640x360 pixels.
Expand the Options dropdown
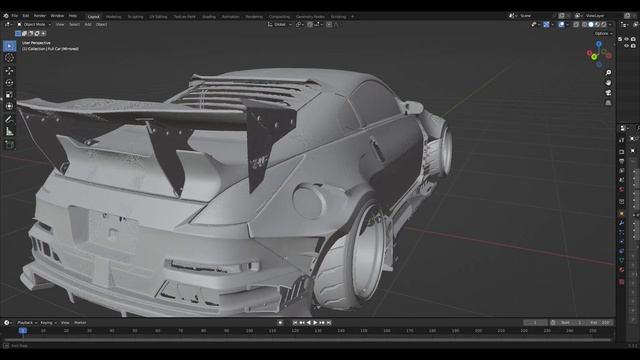(603, 33)
